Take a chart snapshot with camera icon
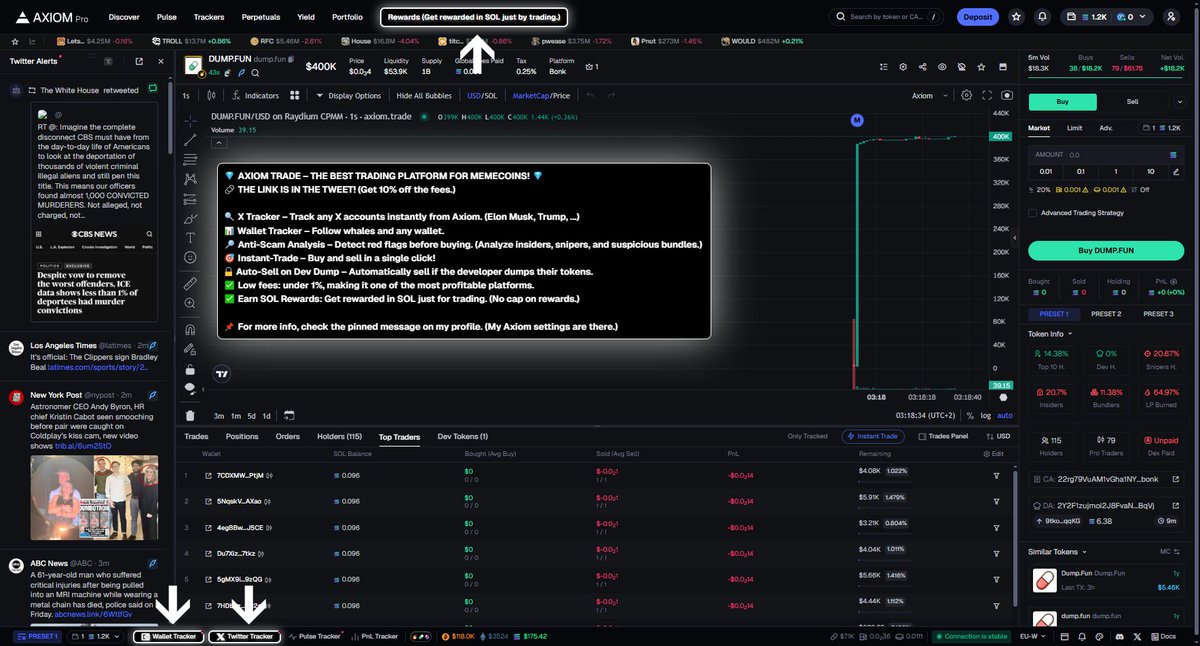The height and width of the screenshot is (646, 1200). [1007, 95]
